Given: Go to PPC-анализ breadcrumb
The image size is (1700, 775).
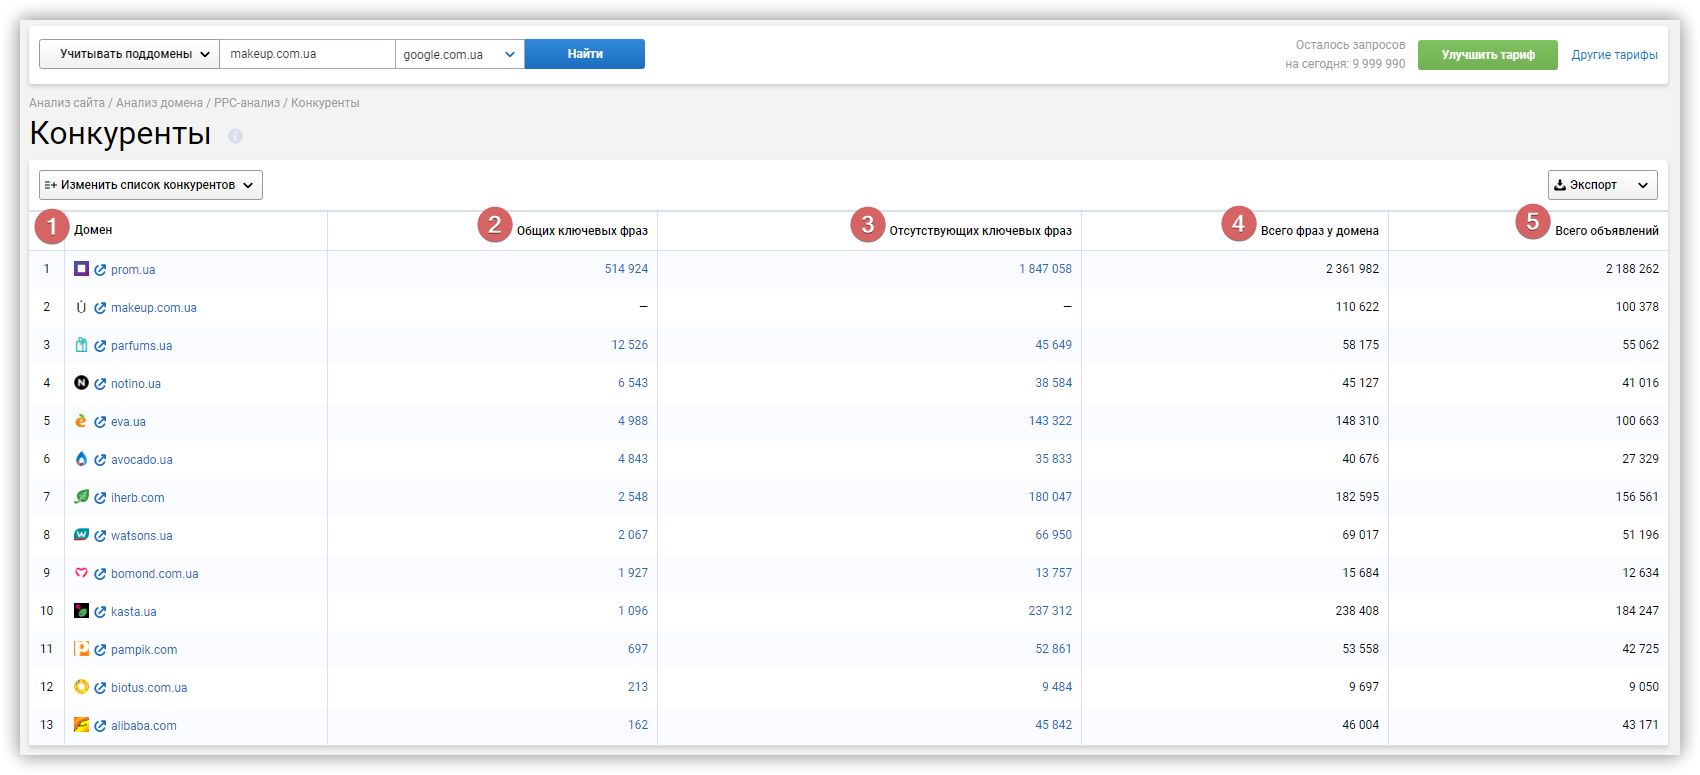Looking at the screenshot, I should pos(247,103).
